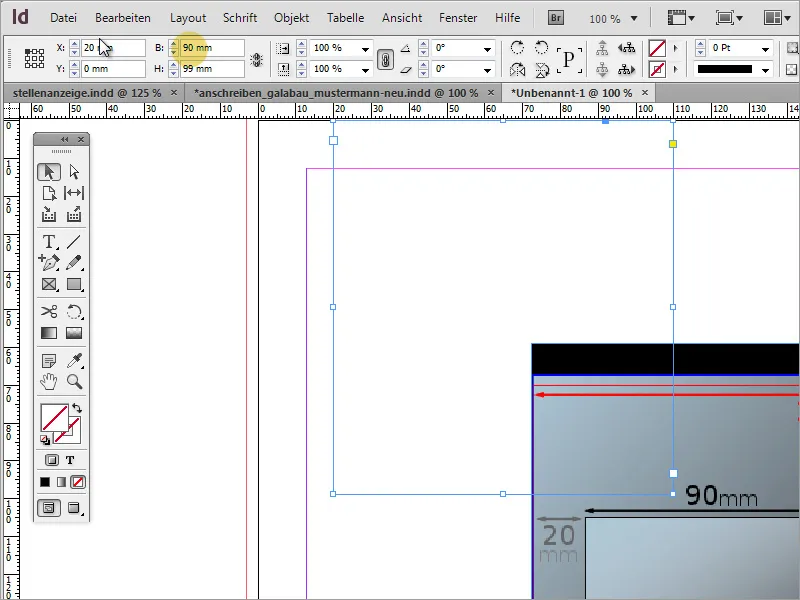The width and height of the screenshot is (800, 600).
Task: Switch to Normal view mode
Action: [x=49, y=508]
